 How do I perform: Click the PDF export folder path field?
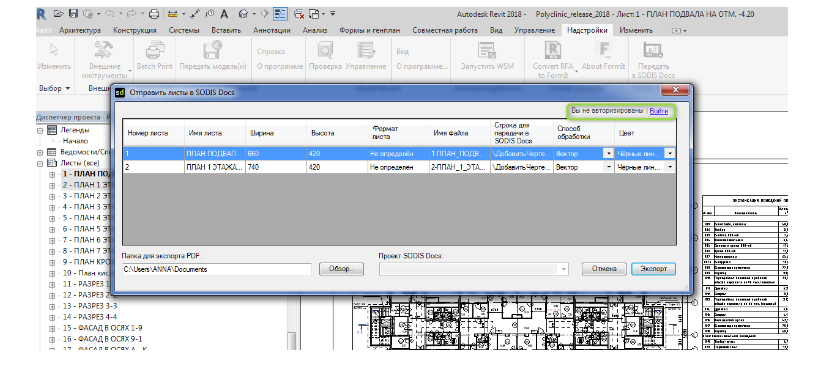[217, 269]
